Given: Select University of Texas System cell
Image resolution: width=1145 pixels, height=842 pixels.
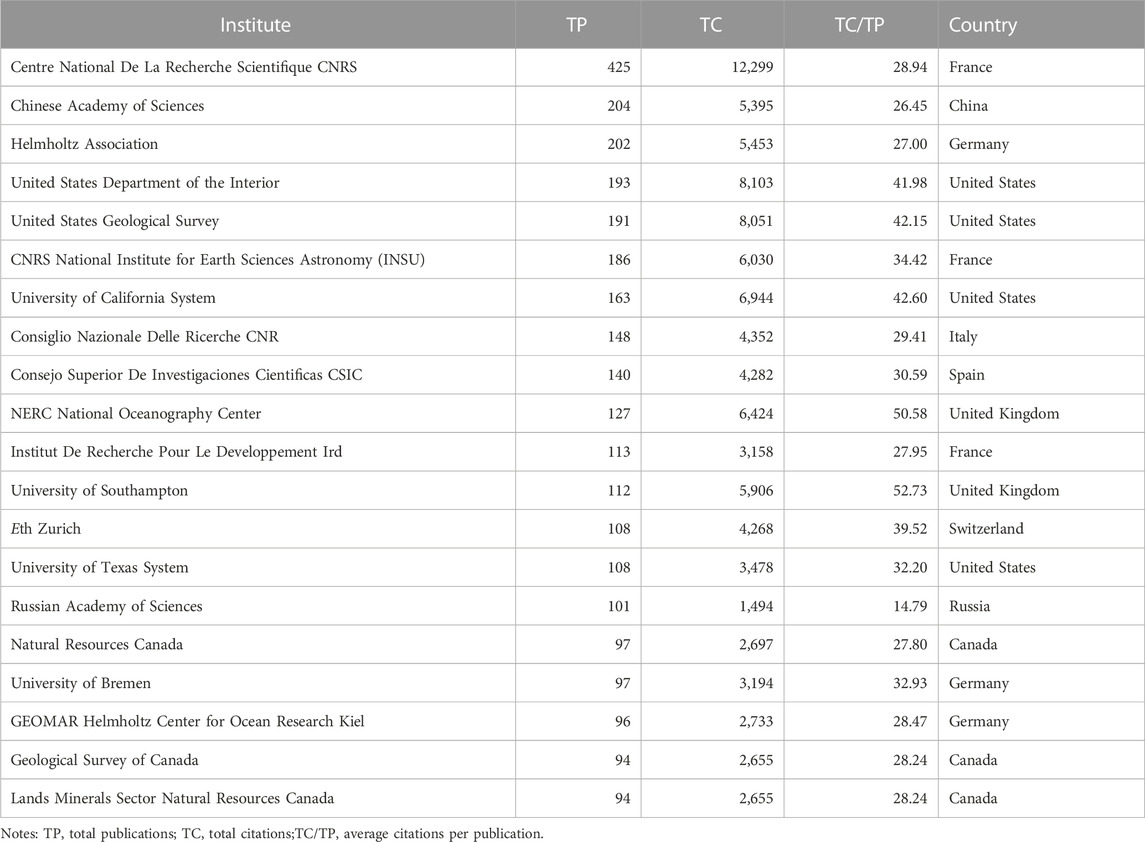Looking at the screenshot, I should click(x=99, y=567).
